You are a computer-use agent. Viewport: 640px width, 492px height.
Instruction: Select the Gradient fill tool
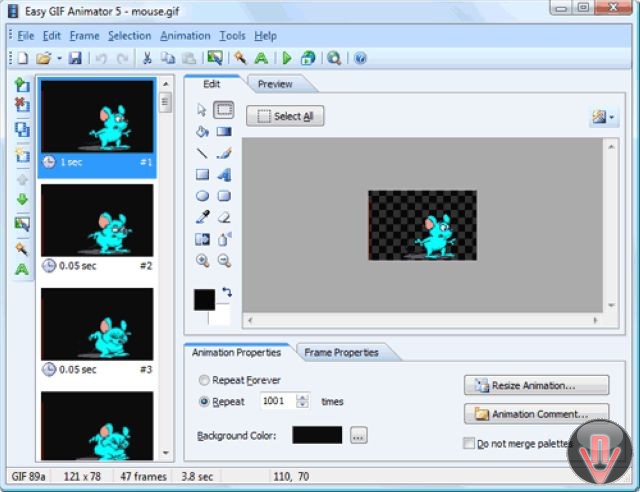224,131
